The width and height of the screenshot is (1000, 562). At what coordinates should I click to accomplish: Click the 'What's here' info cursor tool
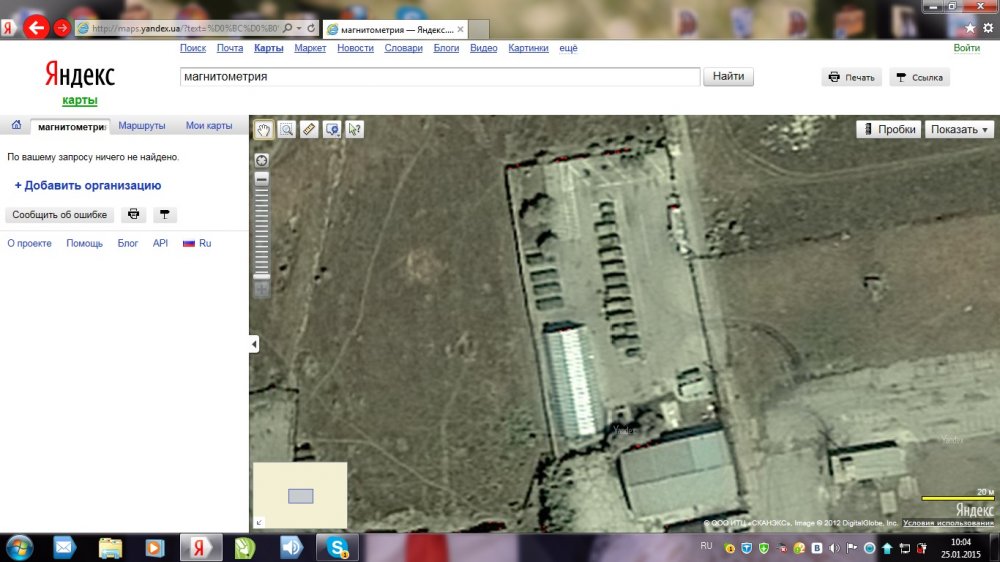[354, 129]
